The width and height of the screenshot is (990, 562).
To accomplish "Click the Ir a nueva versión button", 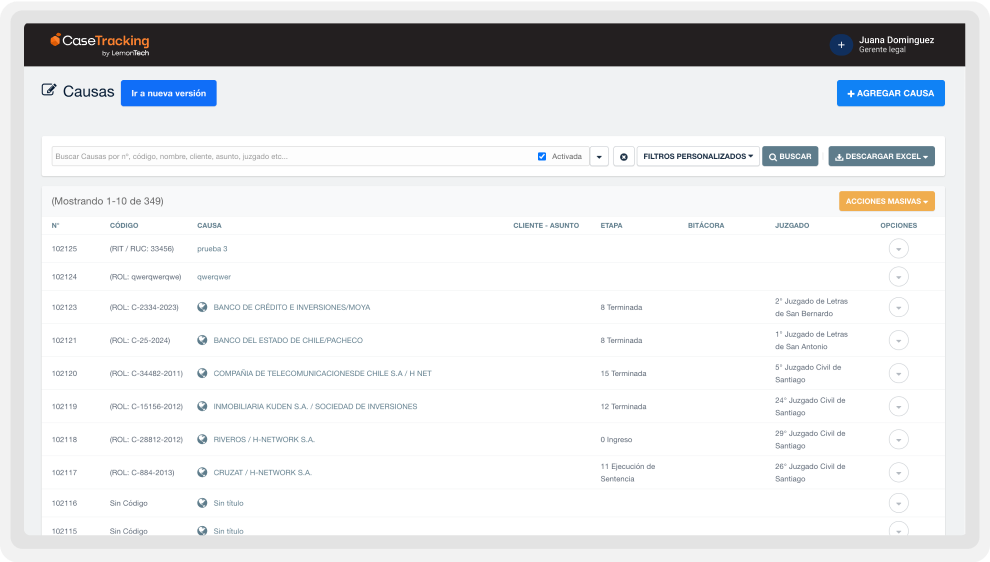I will (168, 93).
